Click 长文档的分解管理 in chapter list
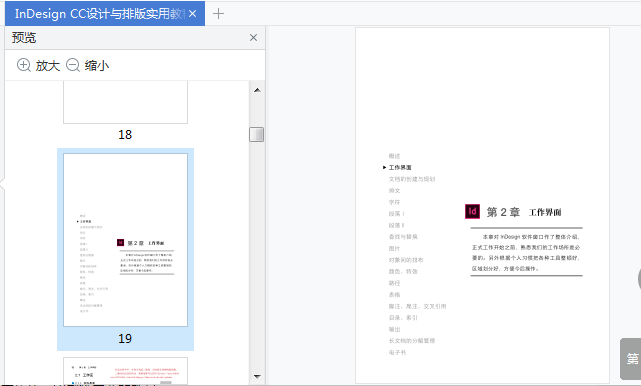 pos(412,341)
